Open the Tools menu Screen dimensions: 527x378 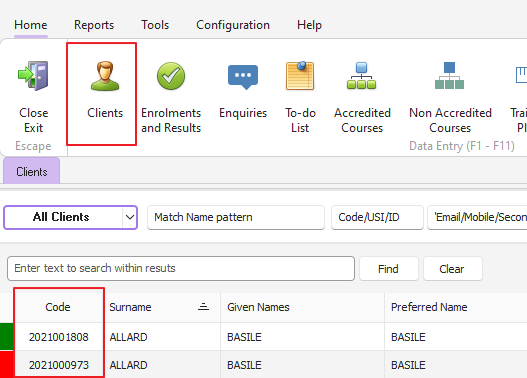click(x=155, y=25)
